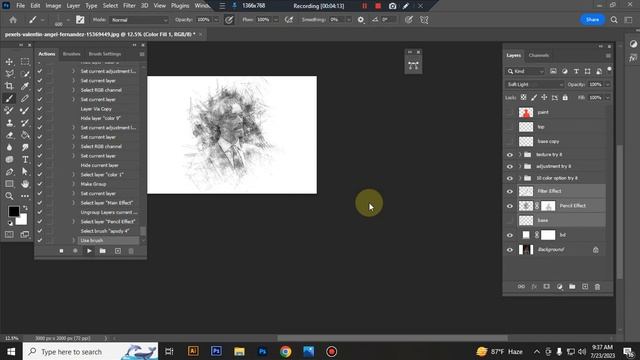Image resolution: width=640 pixels, height=360 pixels.
Task: Add a layer mask
Action: click(x=547, y=287)
